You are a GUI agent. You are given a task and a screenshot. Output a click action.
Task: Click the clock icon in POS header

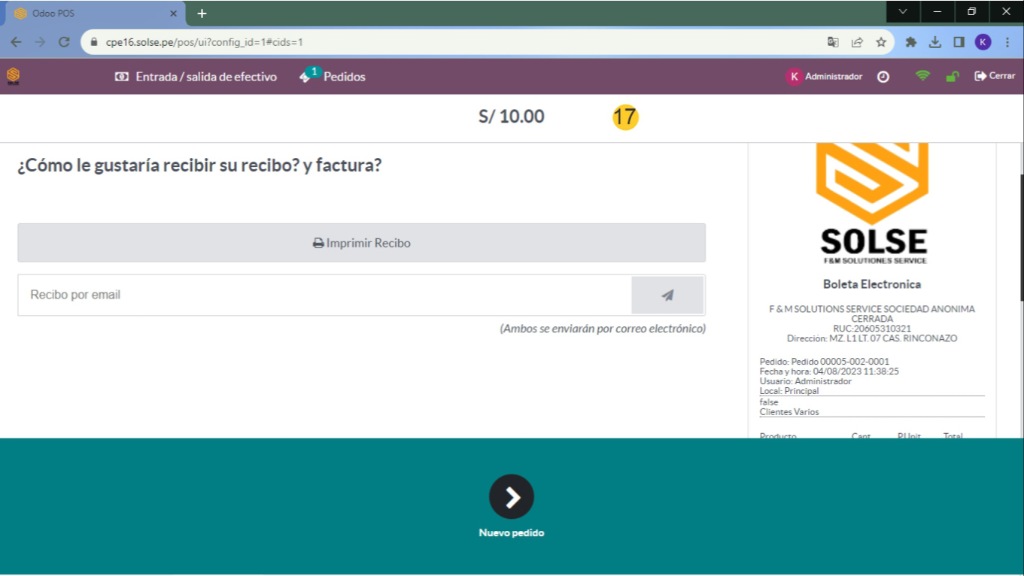pyautogui.click(x=883, y=76)
